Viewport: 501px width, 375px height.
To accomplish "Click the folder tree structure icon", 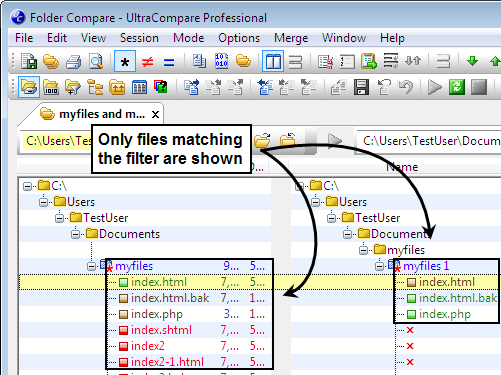I will [x=95, y=87].
